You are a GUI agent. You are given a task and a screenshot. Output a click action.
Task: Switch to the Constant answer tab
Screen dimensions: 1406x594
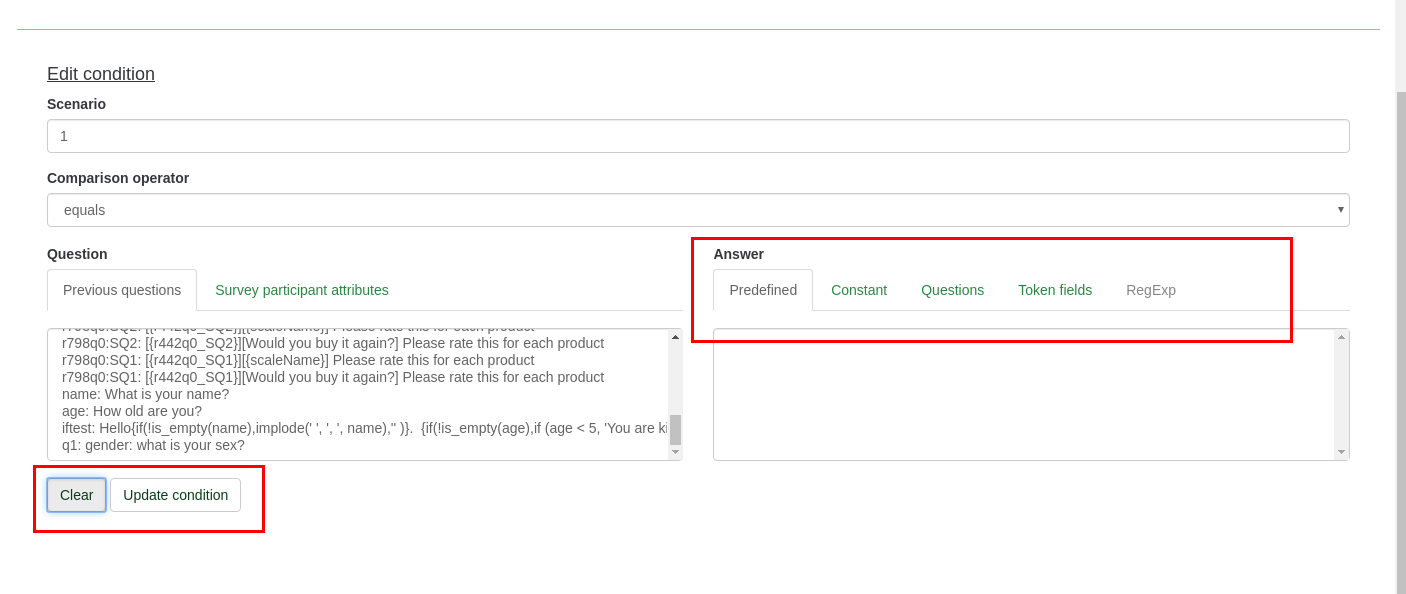(x=858, y=290)
